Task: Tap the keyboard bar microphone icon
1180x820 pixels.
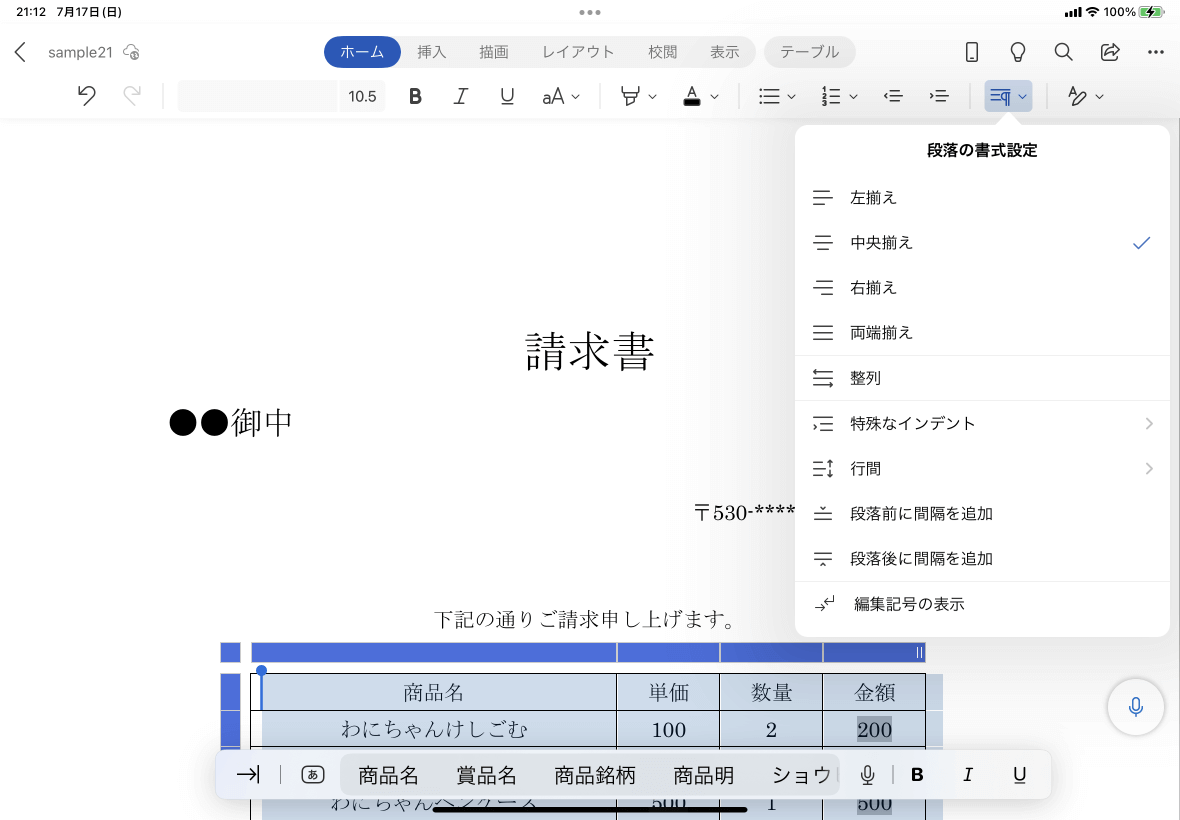Action: point(867,775)
